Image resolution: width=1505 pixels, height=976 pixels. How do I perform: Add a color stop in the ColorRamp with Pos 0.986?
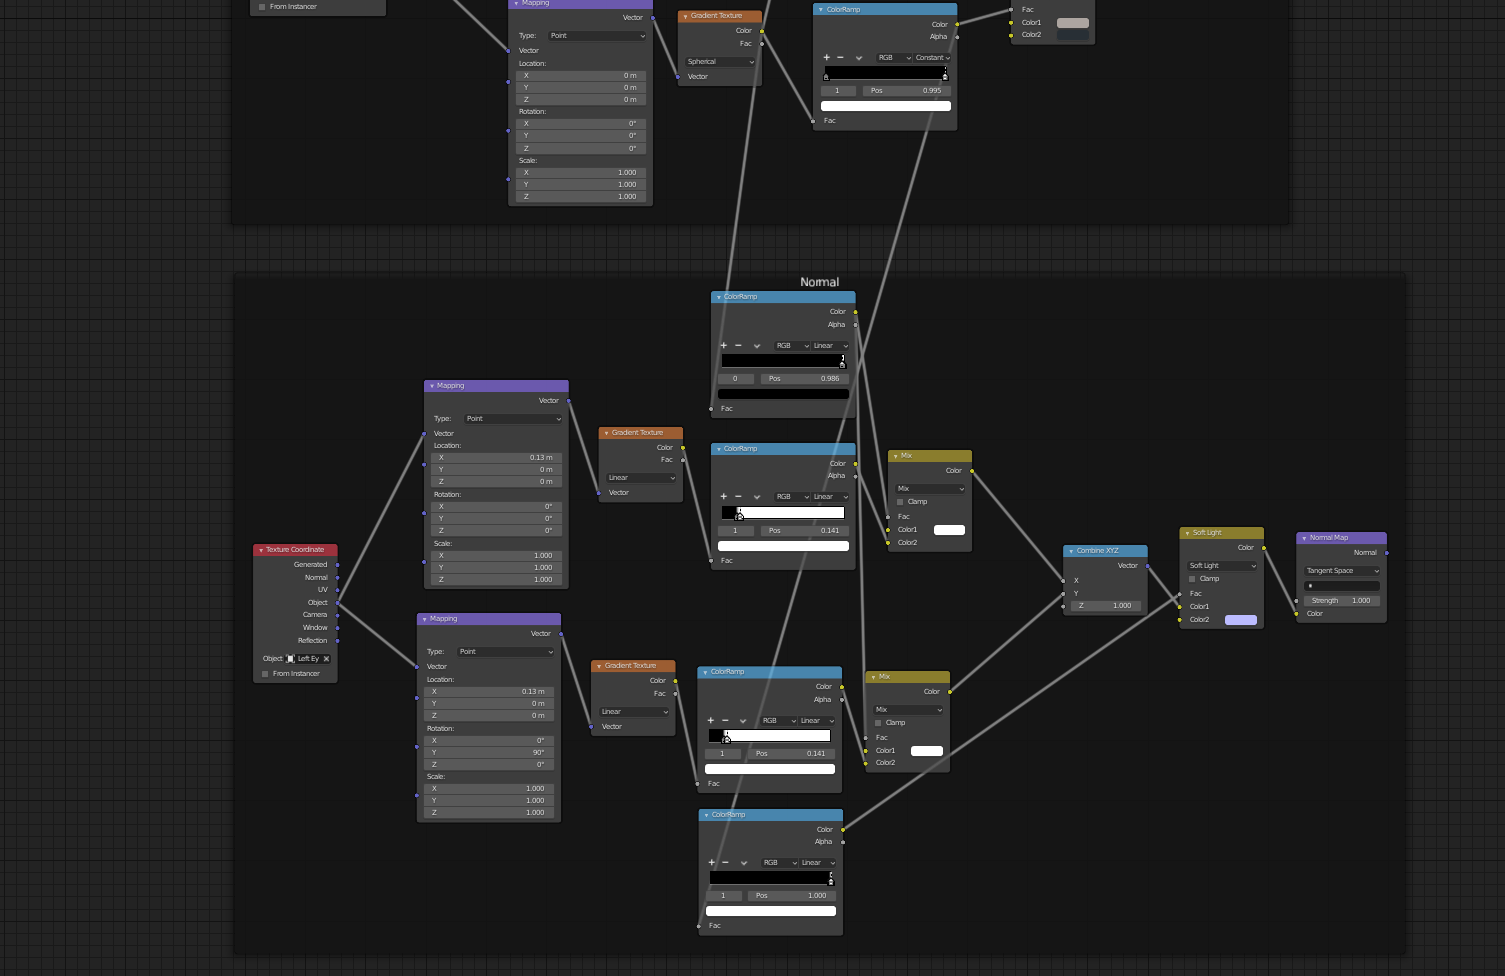pos(724,346)
